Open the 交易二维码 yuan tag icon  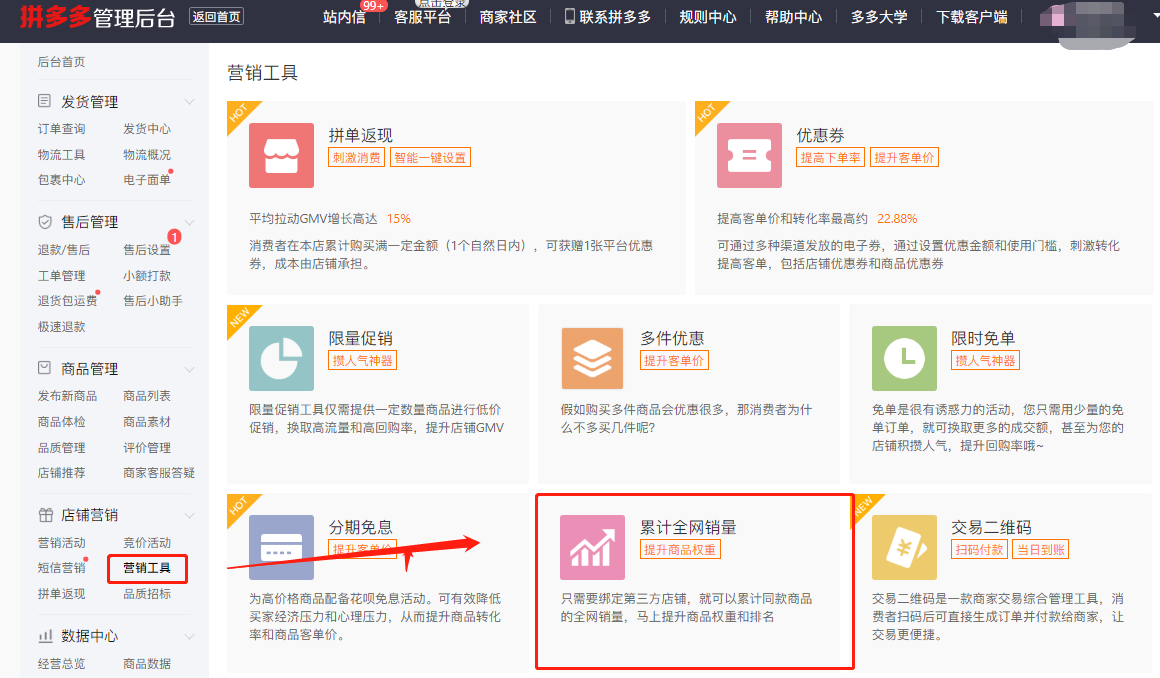[904, 548]
